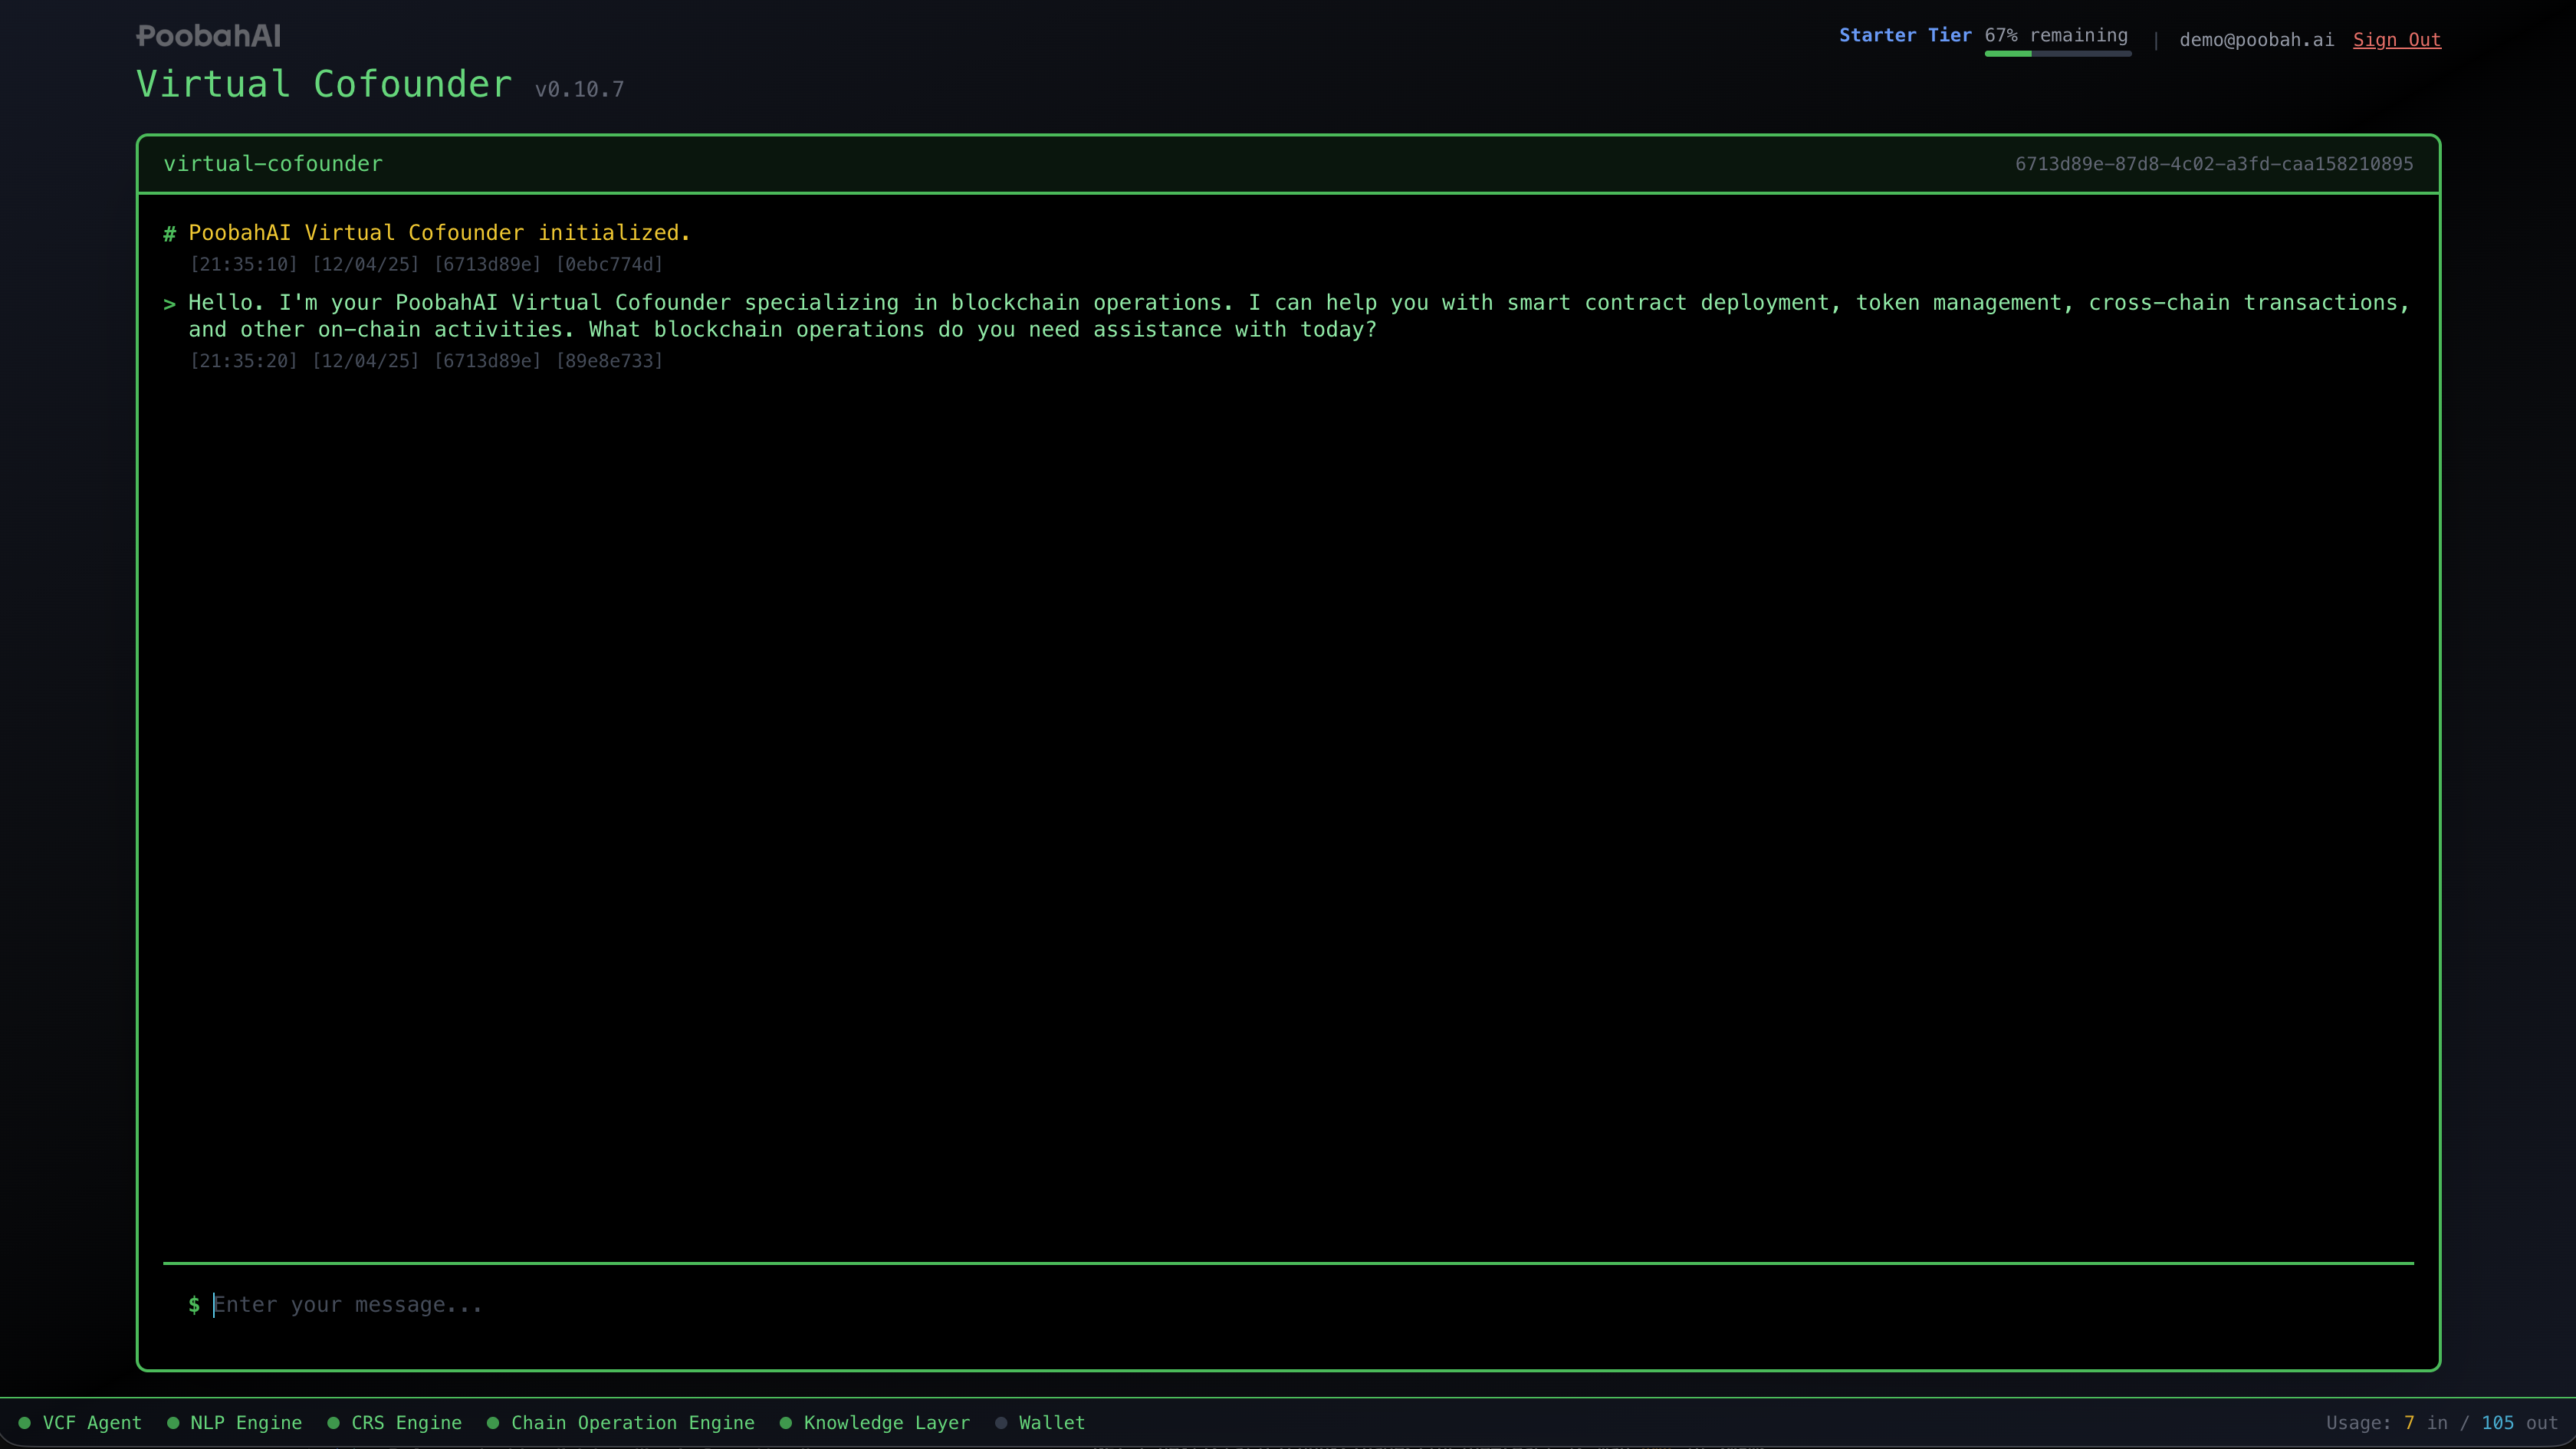Open the Starter Tier plan details
The height and width of the screenshot is (1449, 2576).
1904,34
